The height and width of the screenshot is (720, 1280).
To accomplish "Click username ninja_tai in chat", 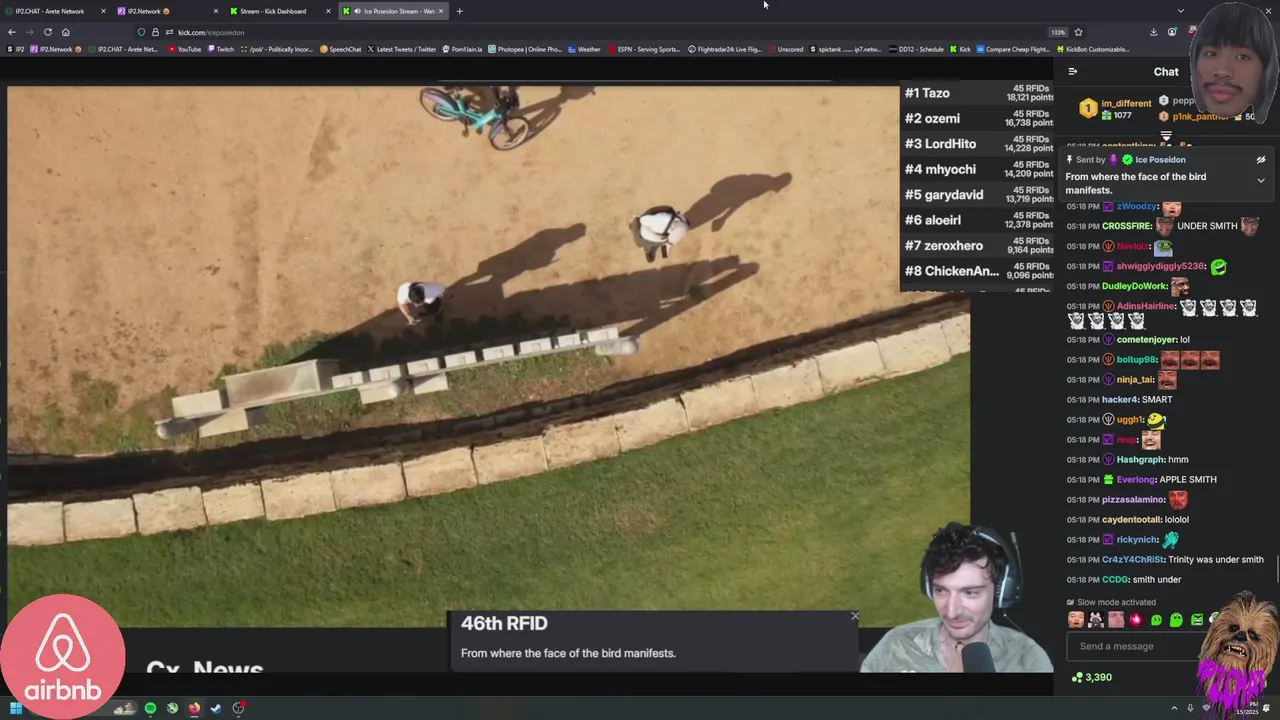I will click(x=1135, y=380).
